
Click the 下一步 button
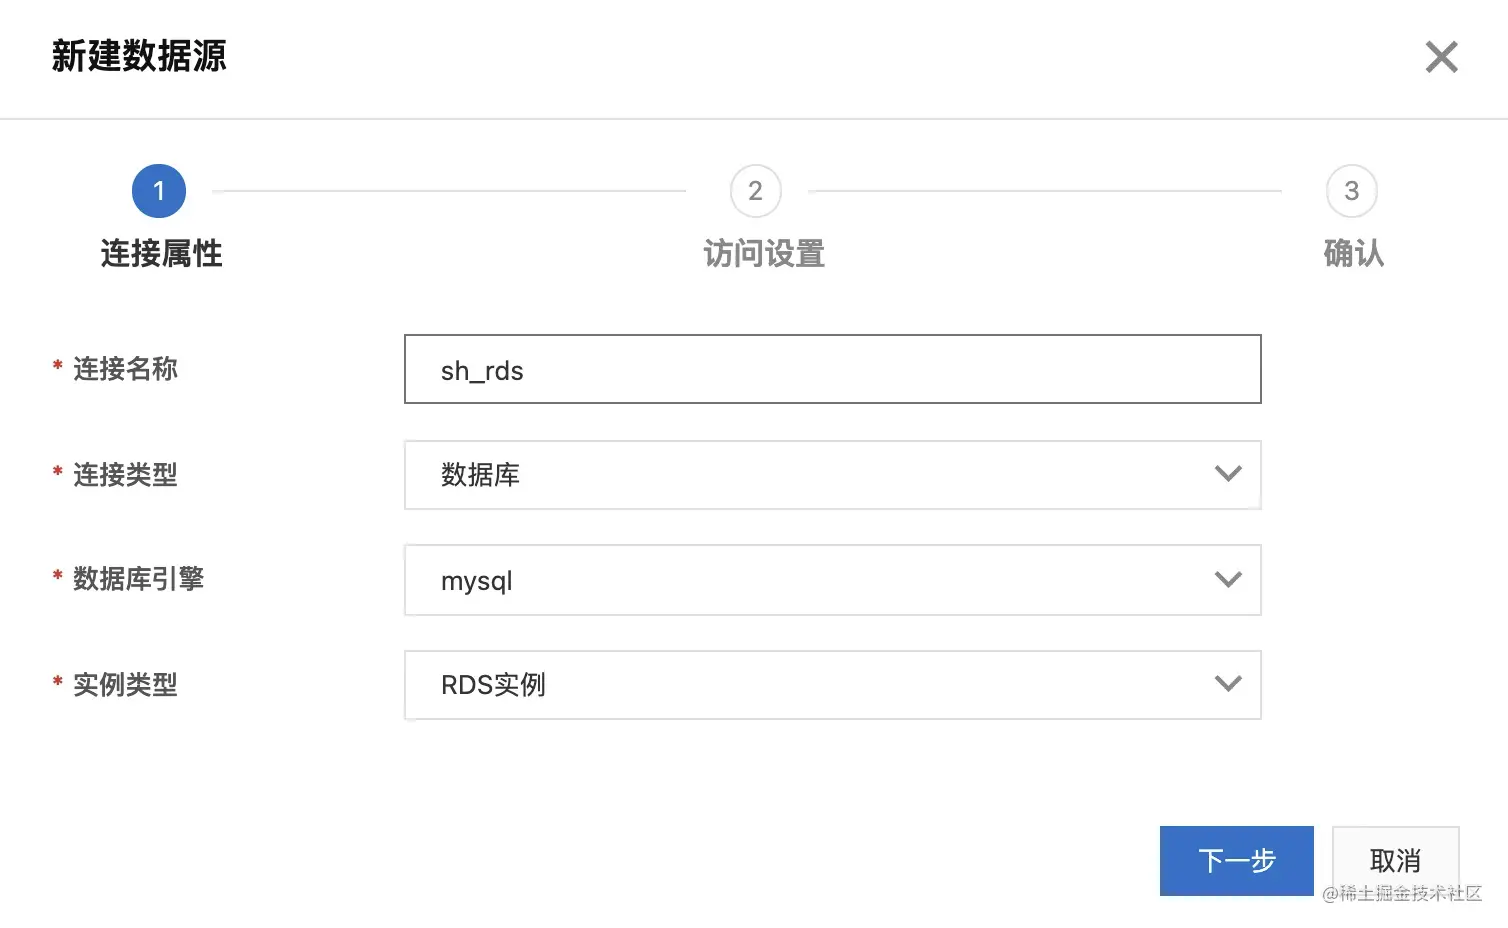pyautogui.click(x=1237, y=860)
